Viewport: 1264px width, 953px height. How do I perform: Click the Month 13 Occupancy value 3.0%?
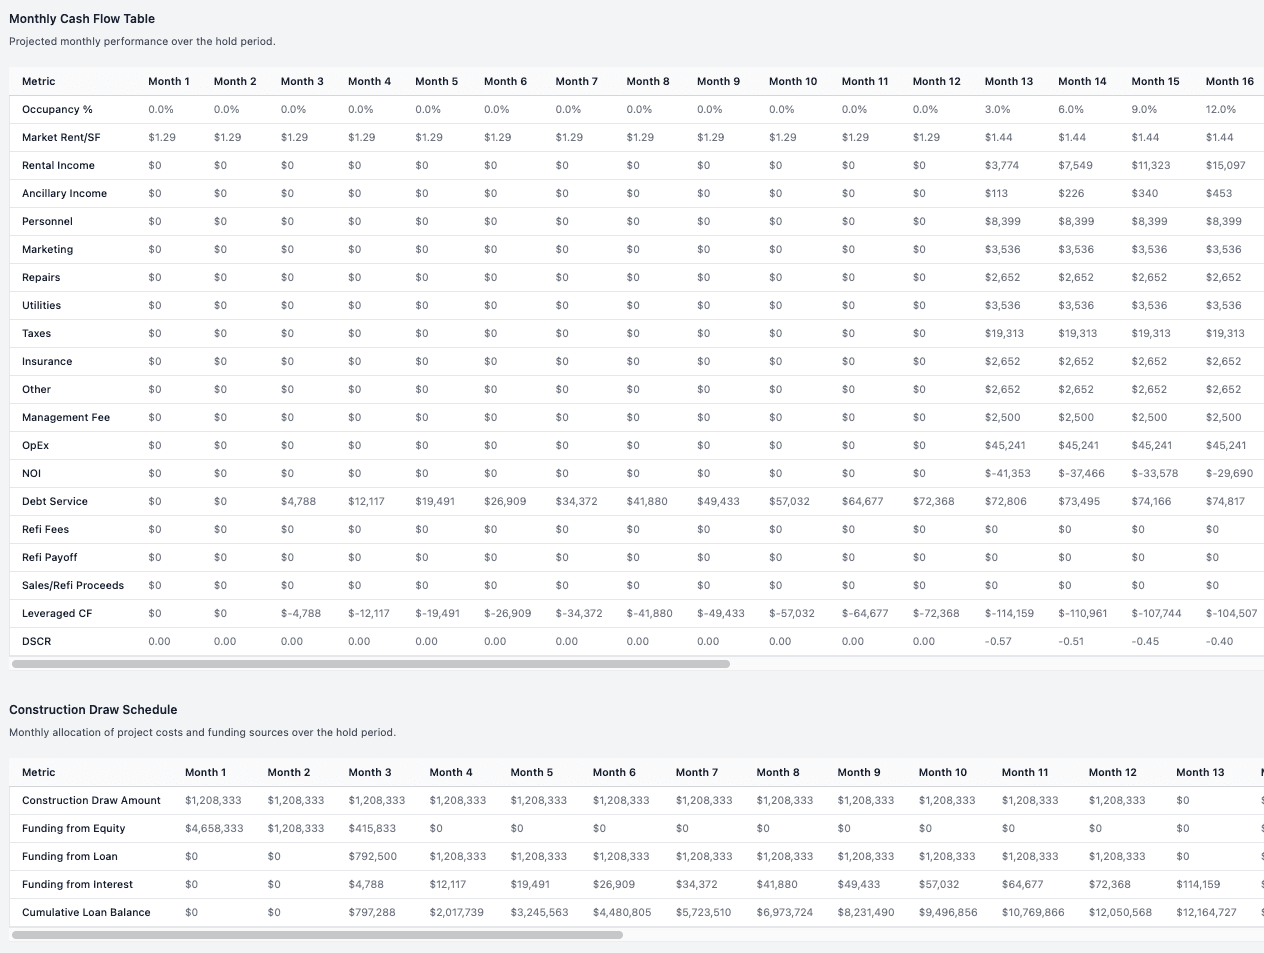click(997, 109)
